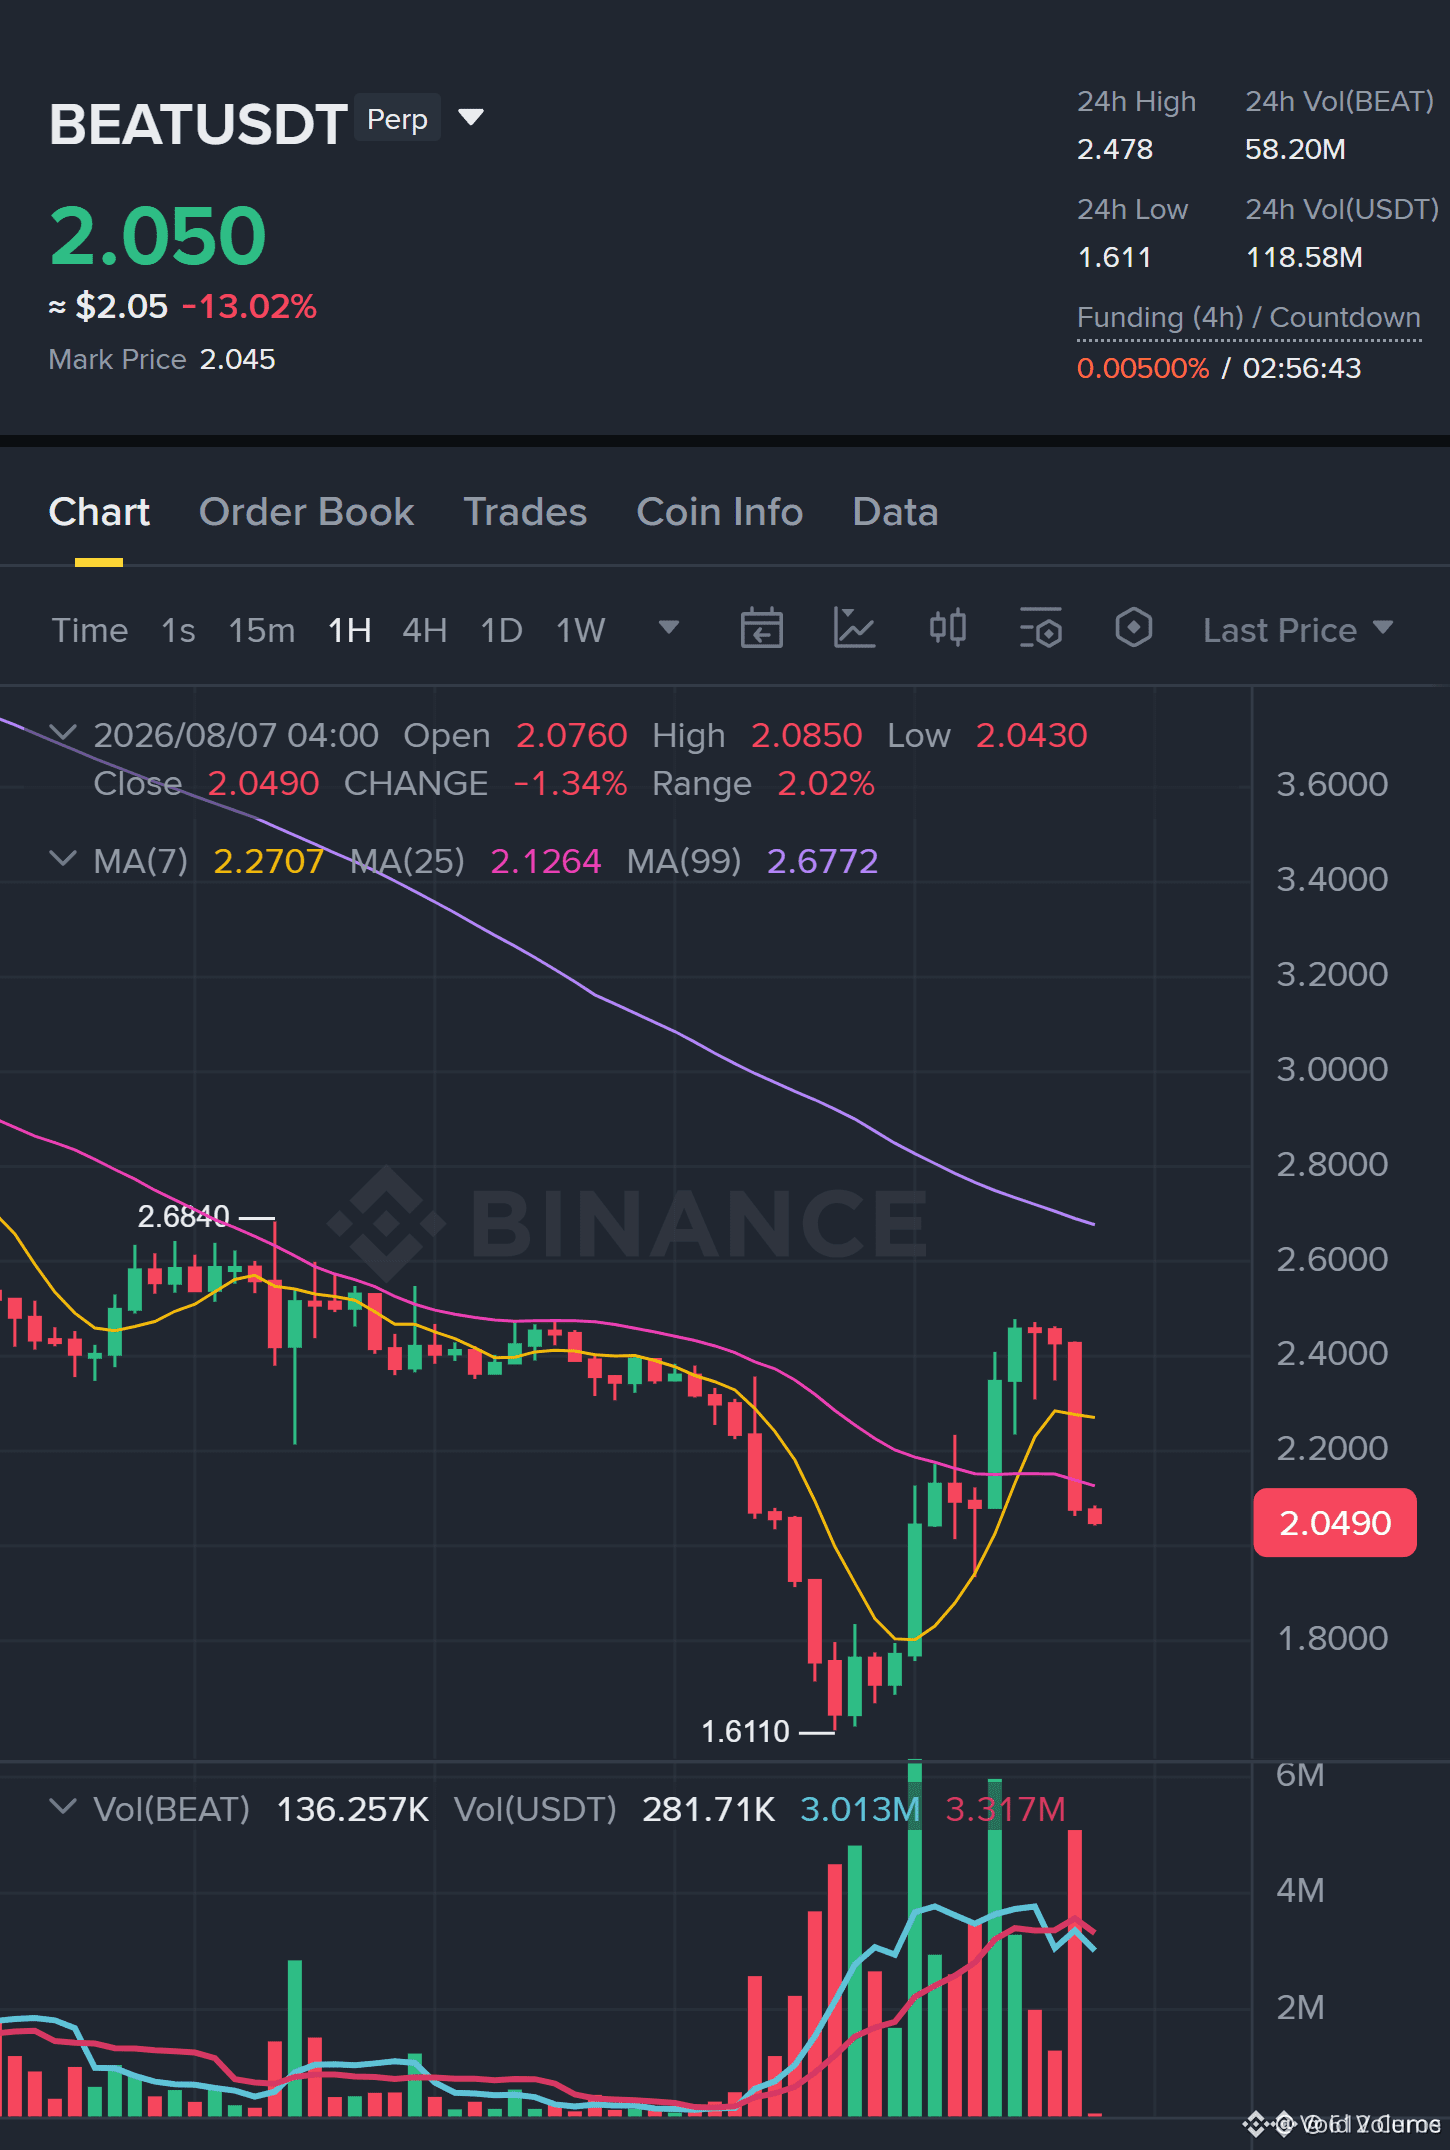1450x2150 pixels.
Task: Tap the Perp contract badge
Action: [397, 119]
